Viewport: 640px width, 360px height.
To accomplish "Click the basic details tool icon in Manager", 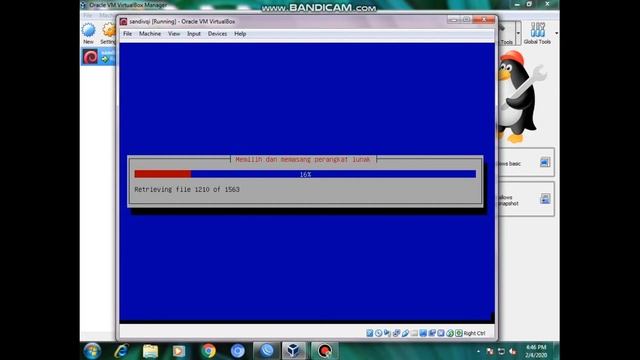I will pyautogui.click(x=544, y=162).
